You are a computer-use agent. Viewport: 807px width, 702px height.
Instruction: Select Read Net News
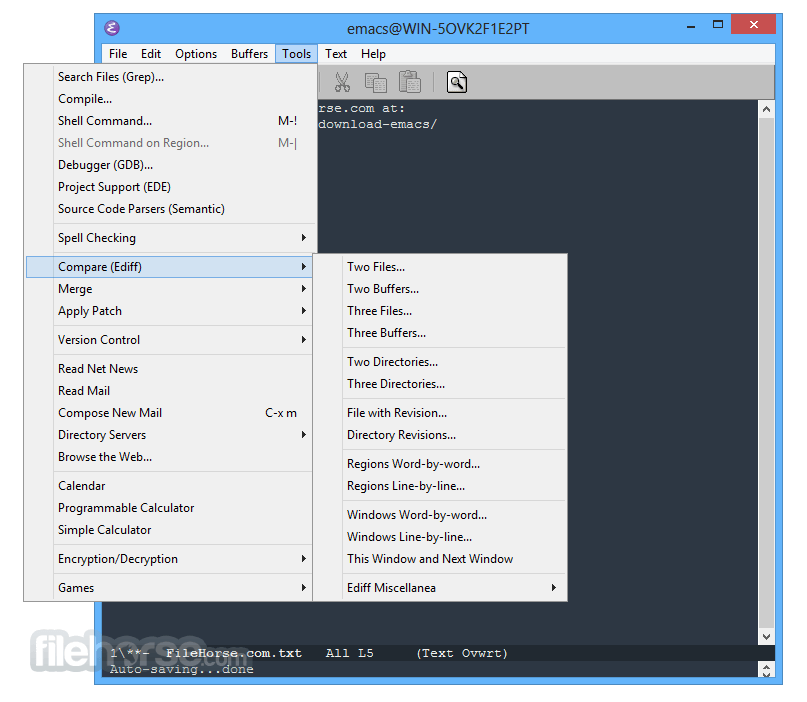(170, 369)
